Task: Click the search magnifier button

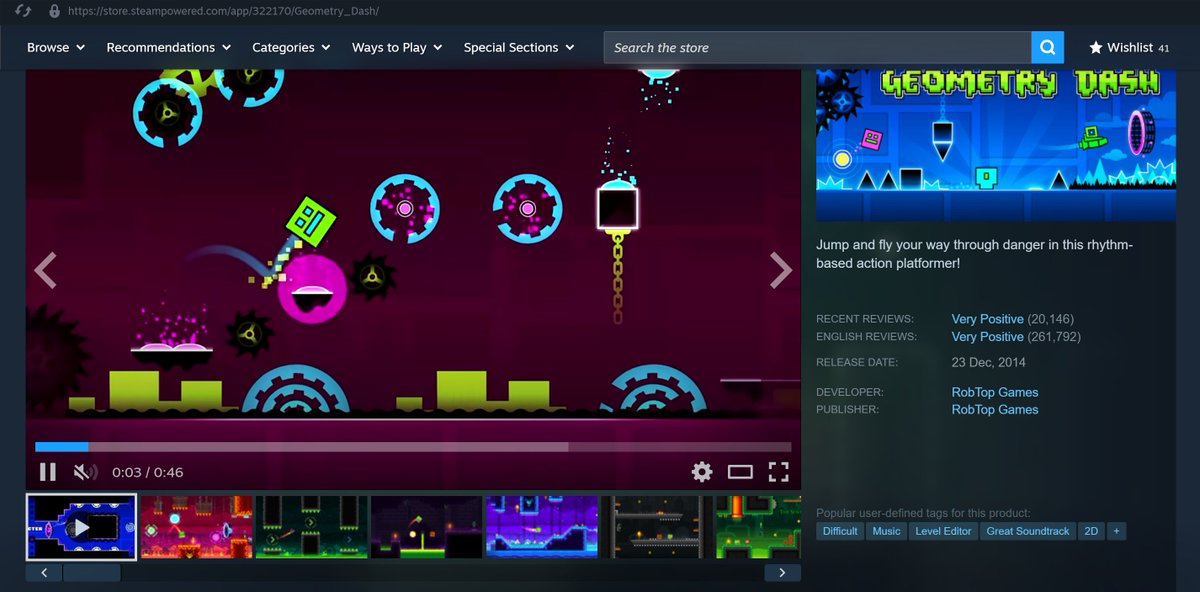Action: pyautogui.click(x=1047, y=47)
